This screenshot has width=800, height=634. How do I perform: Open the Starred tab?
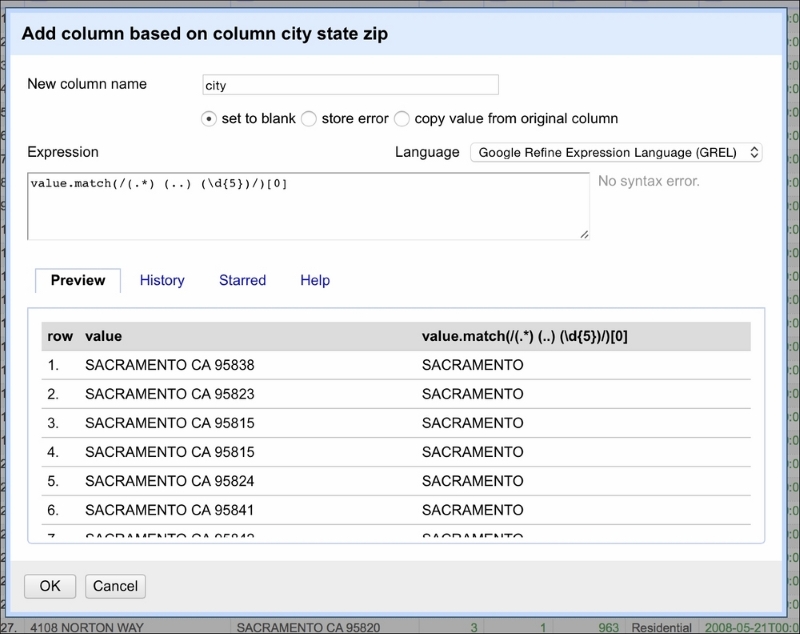pos(242,281)
